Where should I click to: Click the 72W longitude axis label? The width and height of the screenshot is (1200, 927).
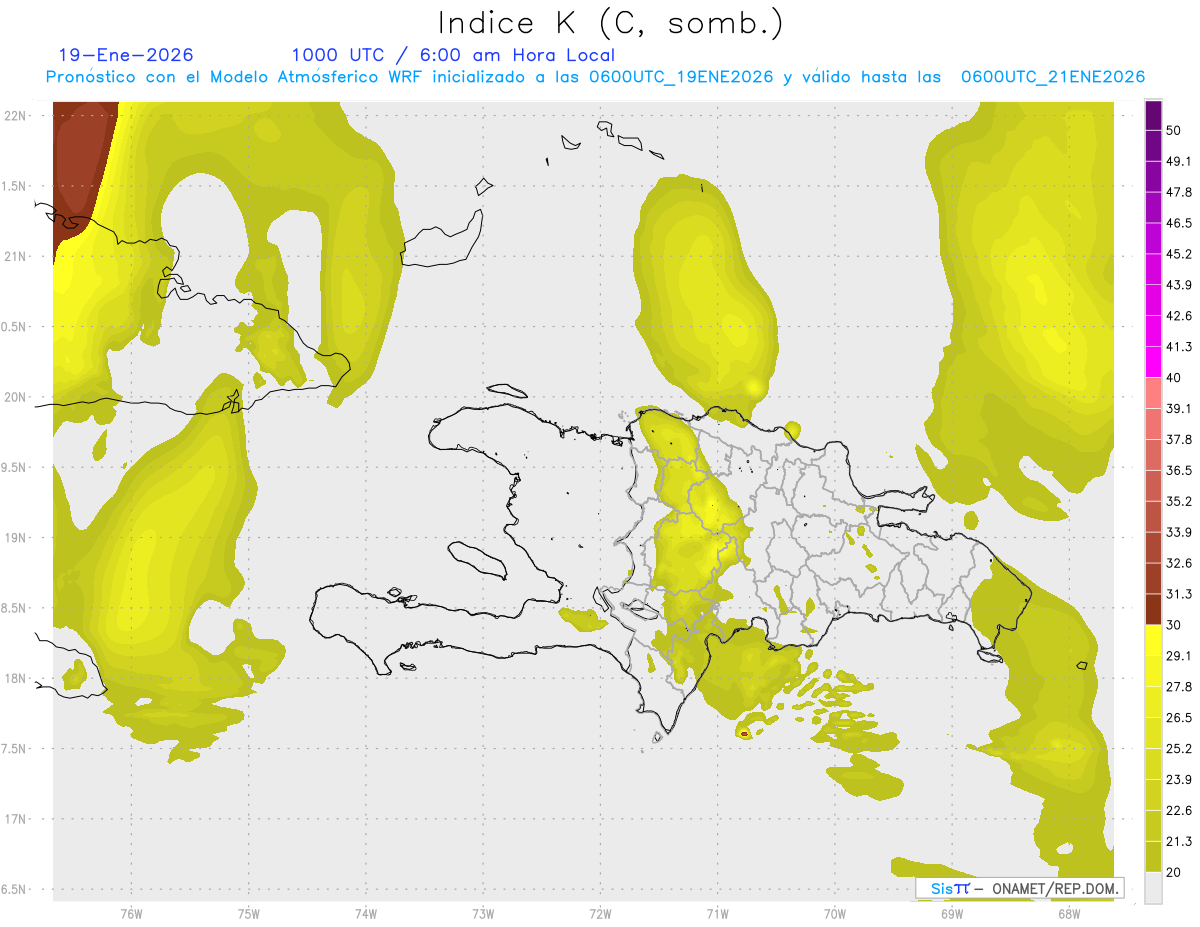[x=600, y=914]
